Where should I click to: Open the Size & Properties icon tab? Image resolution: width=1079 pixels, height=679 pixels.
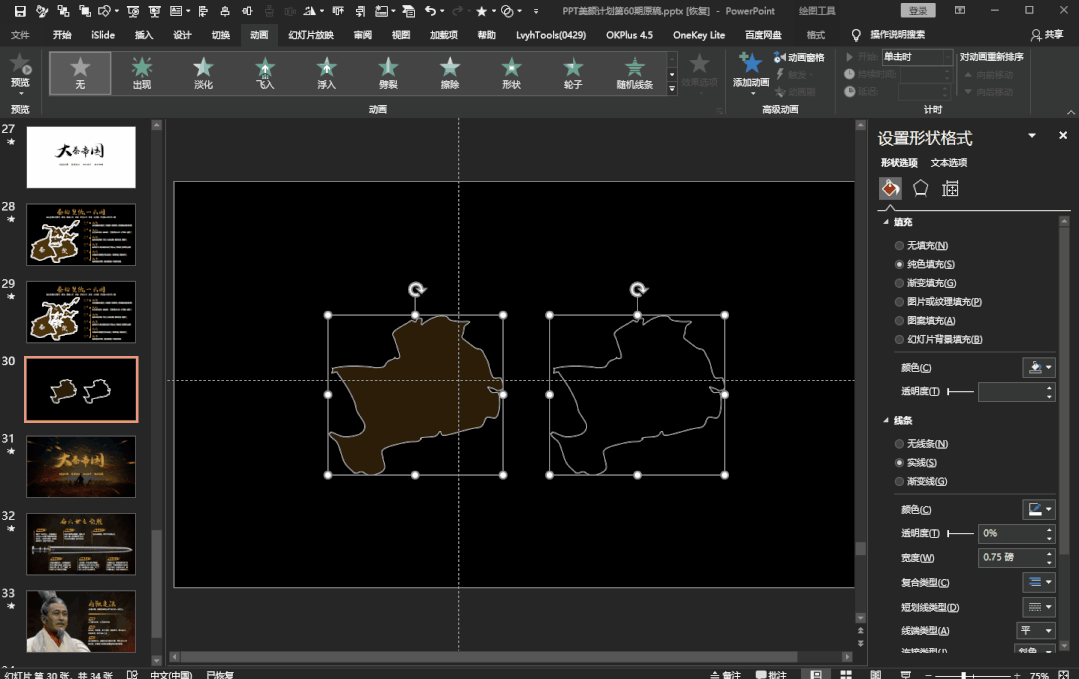pyautogui.click(x=950, y=188)
